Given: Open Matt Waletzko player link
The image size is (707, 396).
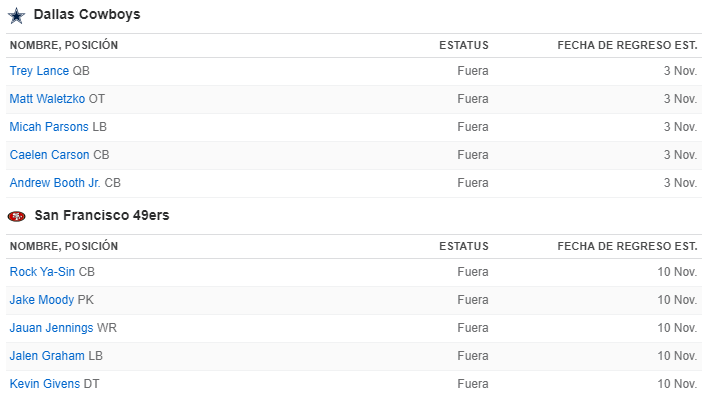Looking at the screenshot, I should [47, 99].
